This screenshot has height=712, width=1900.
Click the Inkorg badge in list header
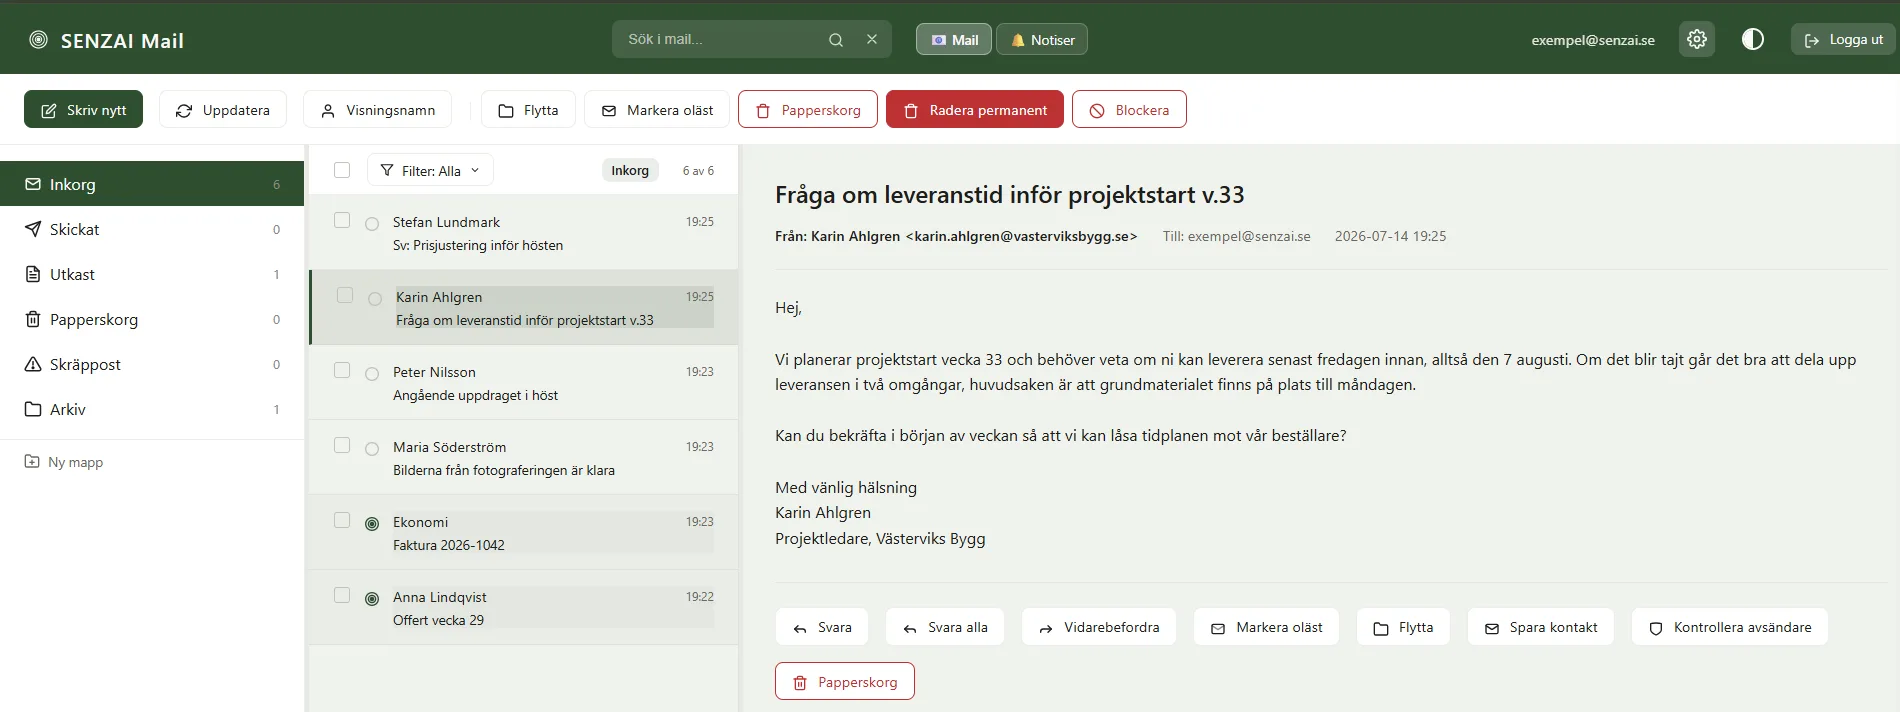click(630, 170)
